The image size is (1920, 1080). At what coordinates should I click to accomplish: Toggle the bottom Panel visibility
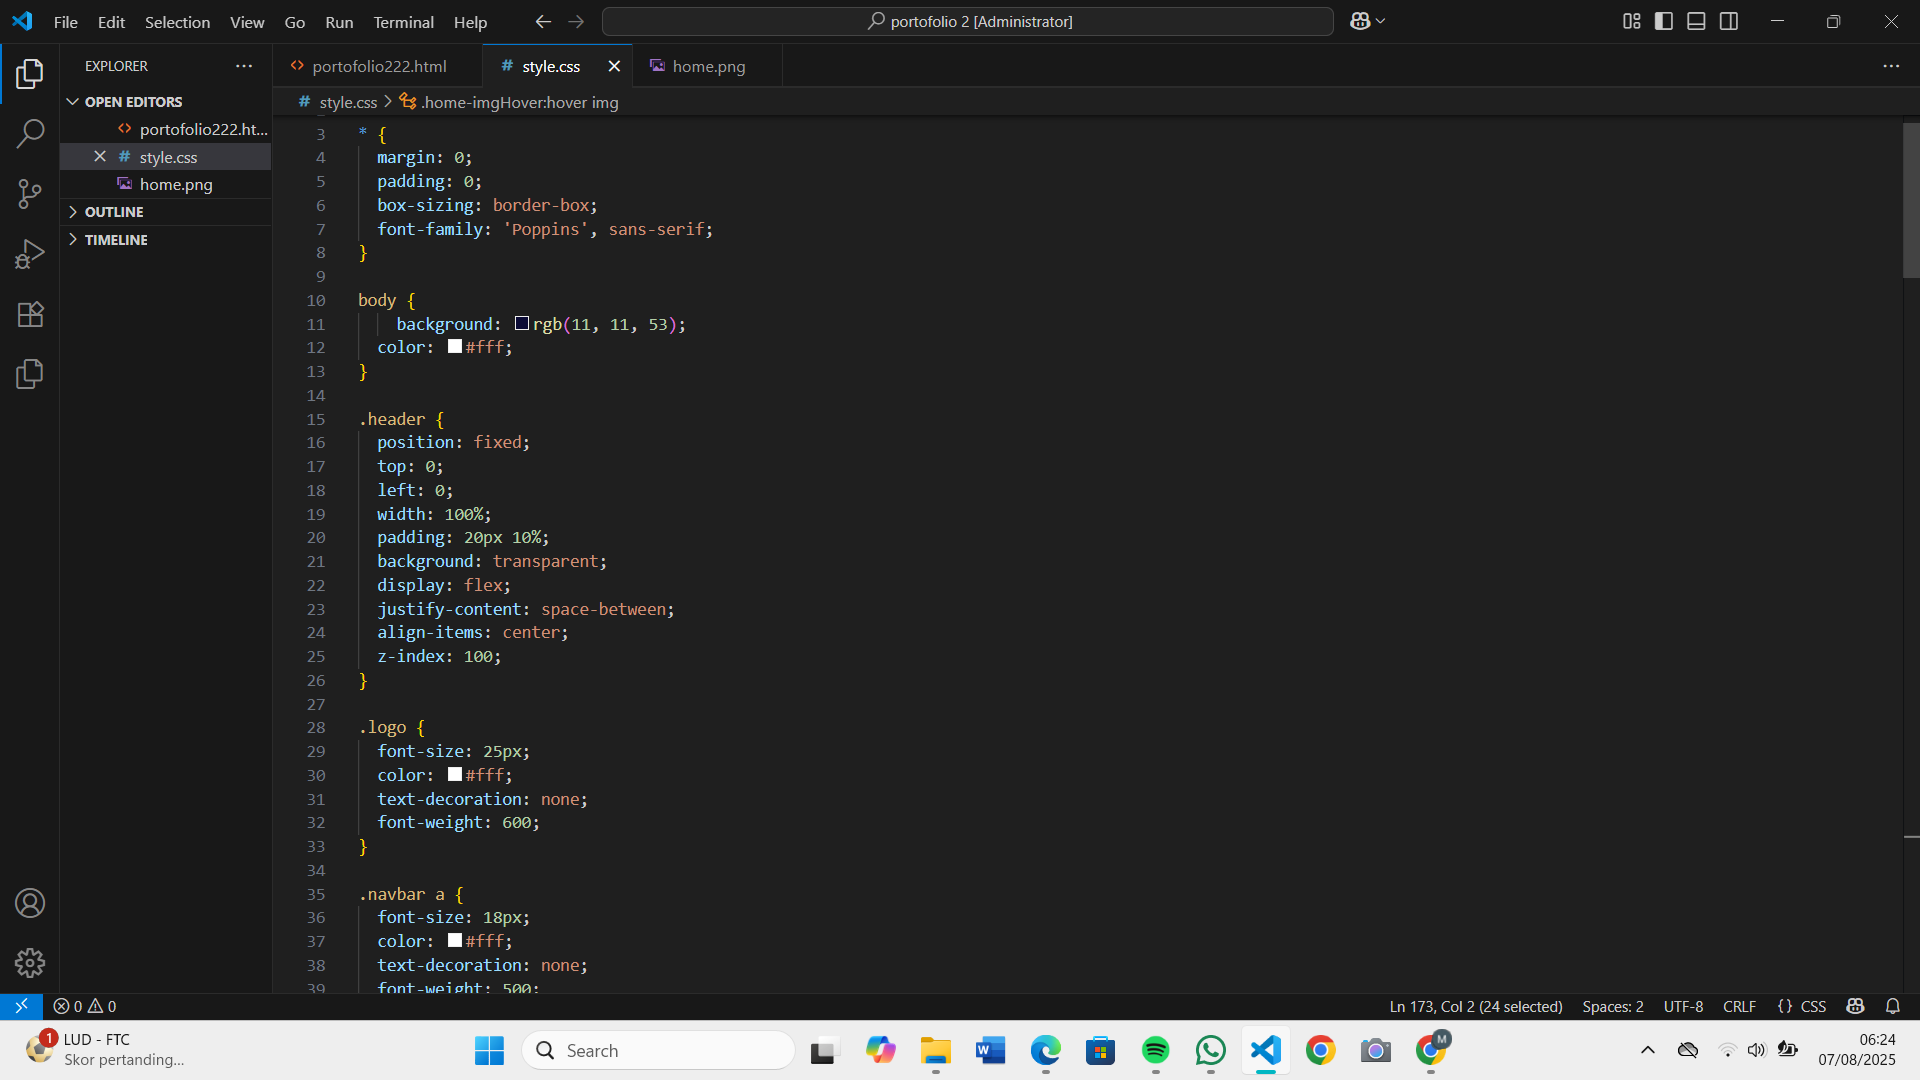1696,21
